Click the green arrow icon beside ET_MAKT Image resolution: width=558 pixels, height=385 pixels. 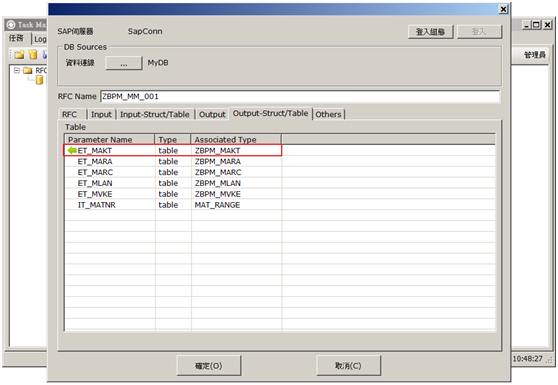click(x=72, y=151)
